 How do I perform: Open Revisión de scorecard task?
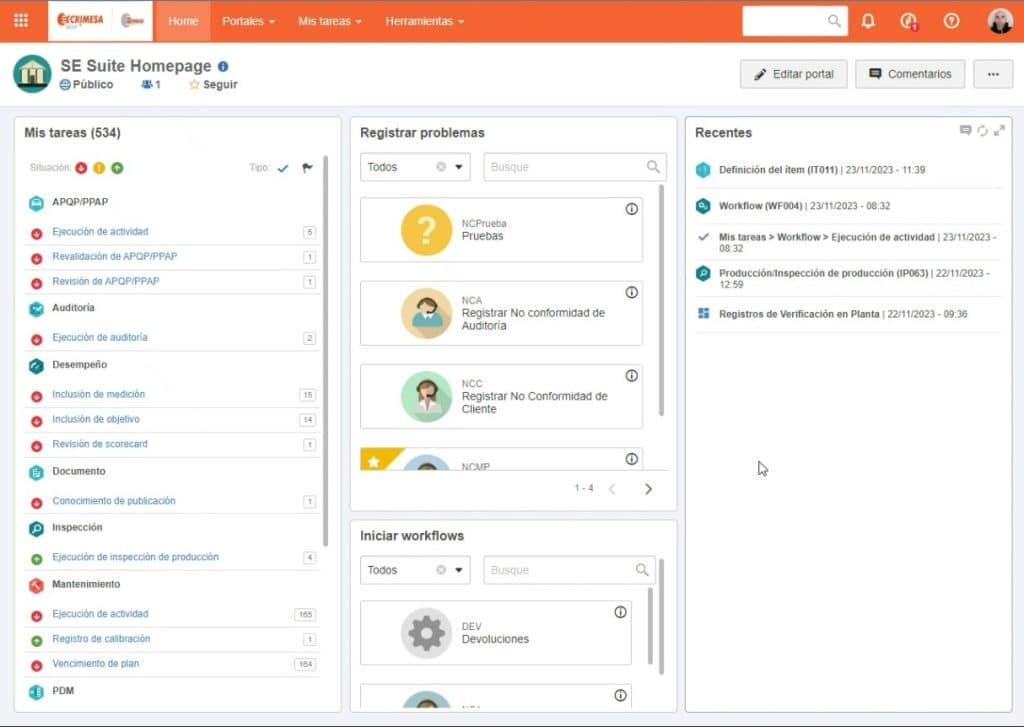100,444
